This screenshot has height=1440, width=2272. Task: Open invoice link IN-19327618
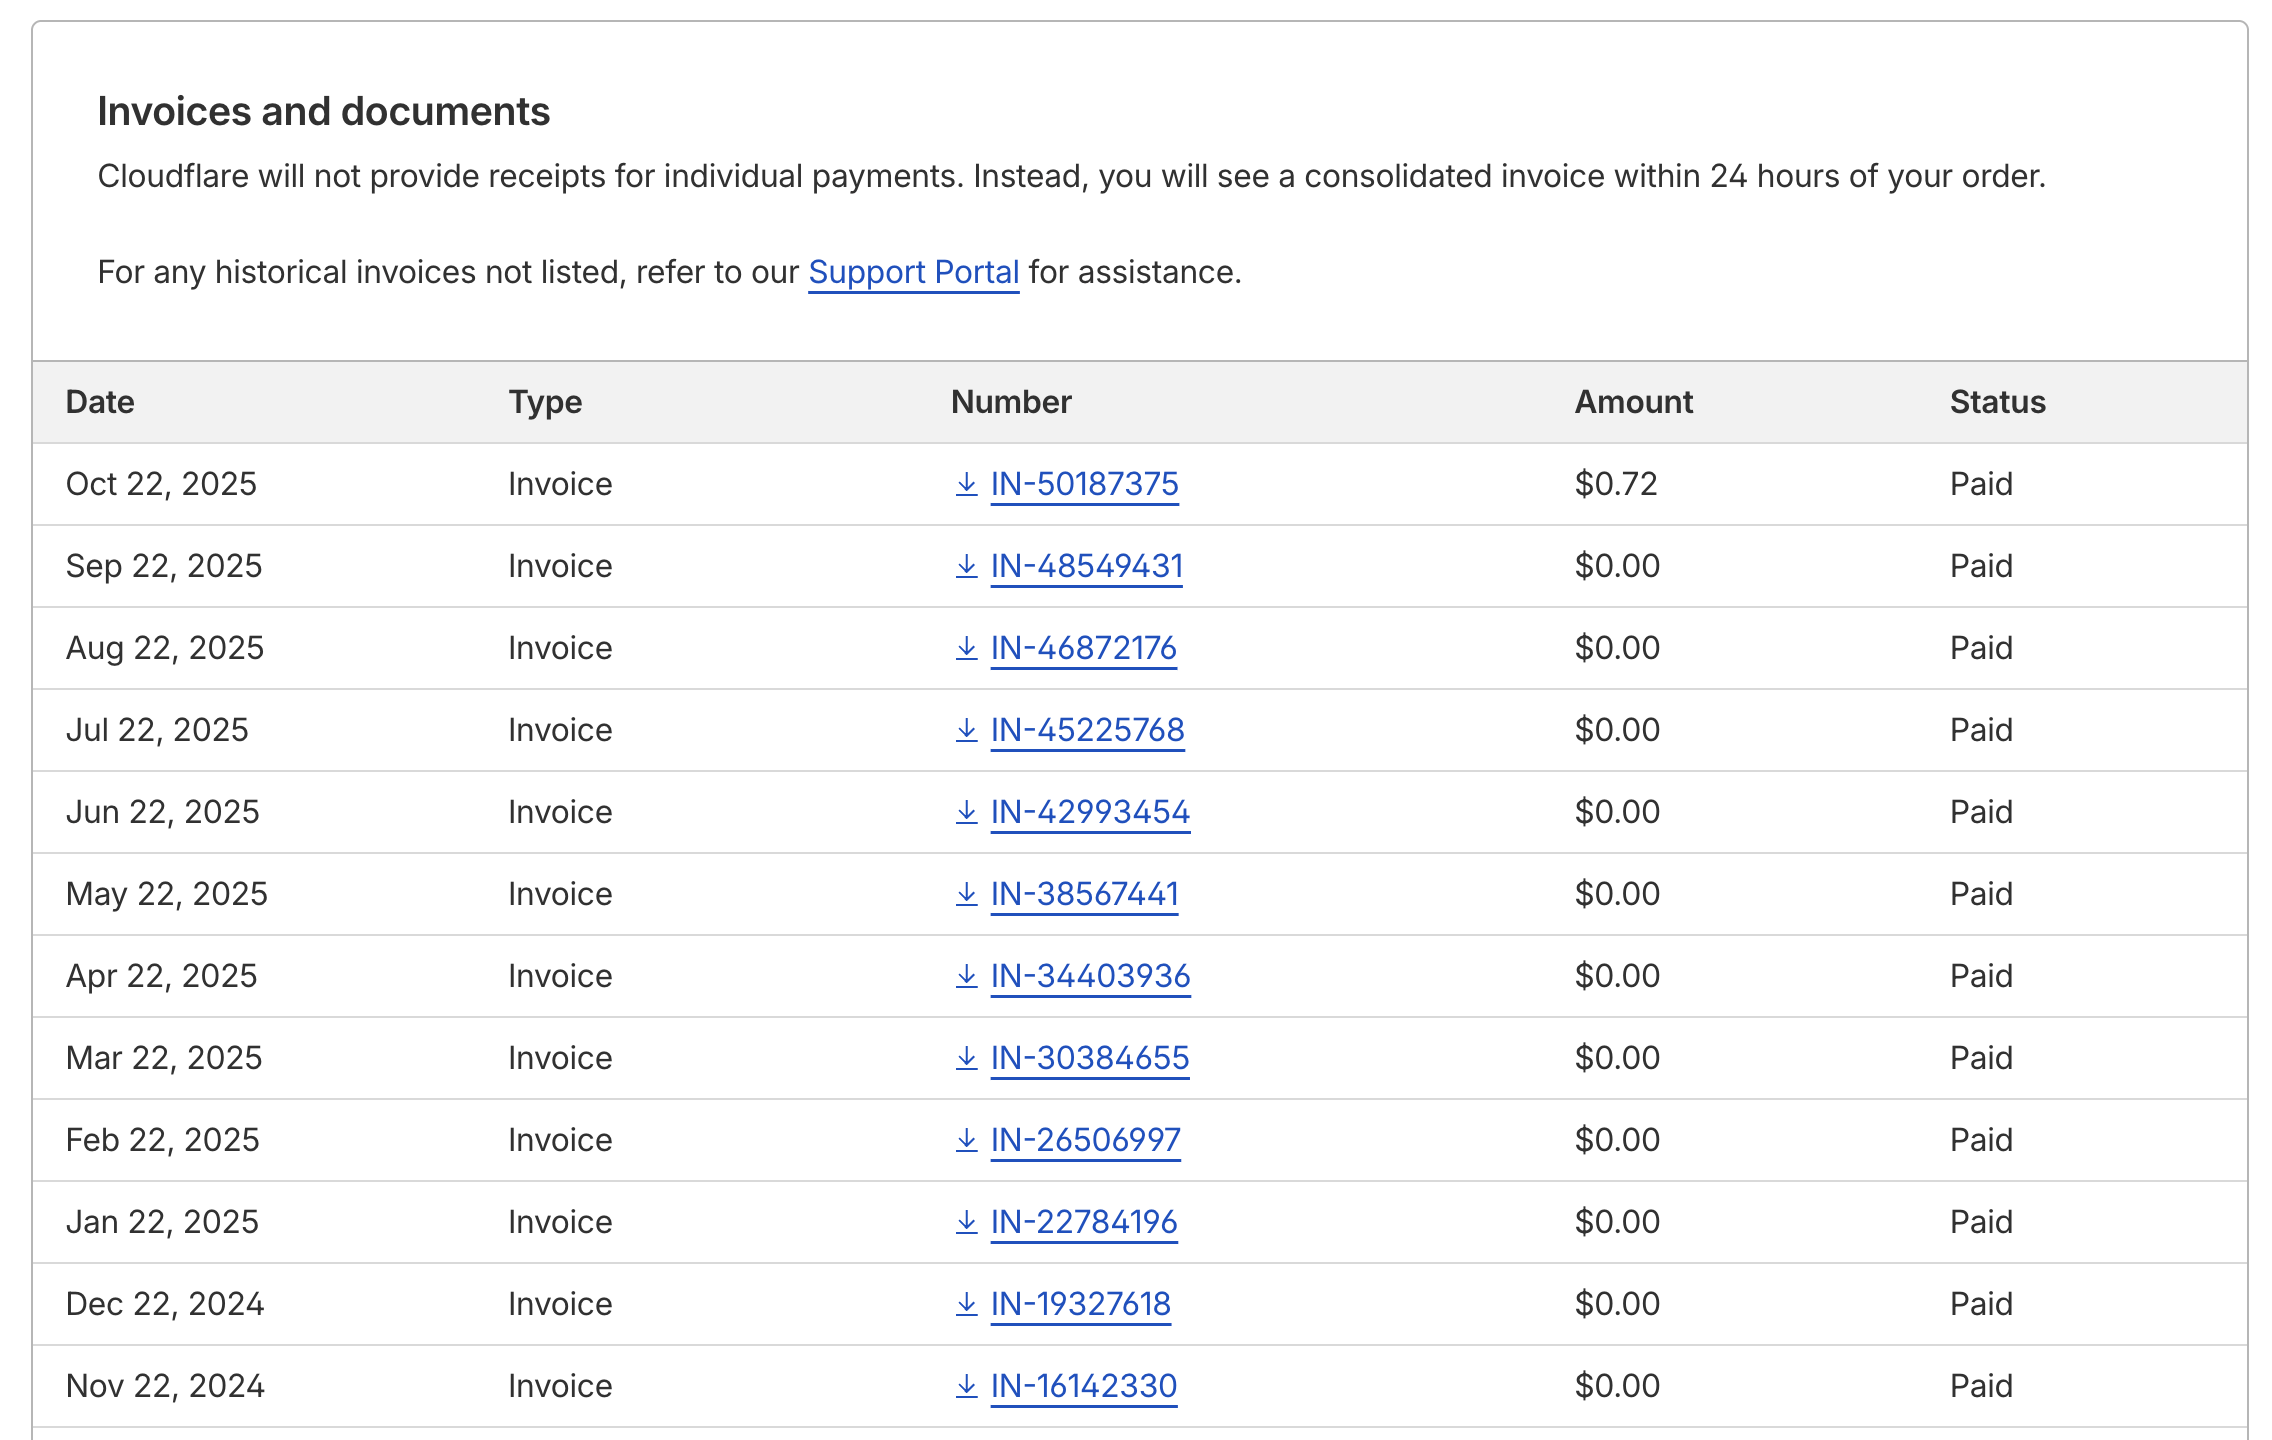[1080, 1304]
